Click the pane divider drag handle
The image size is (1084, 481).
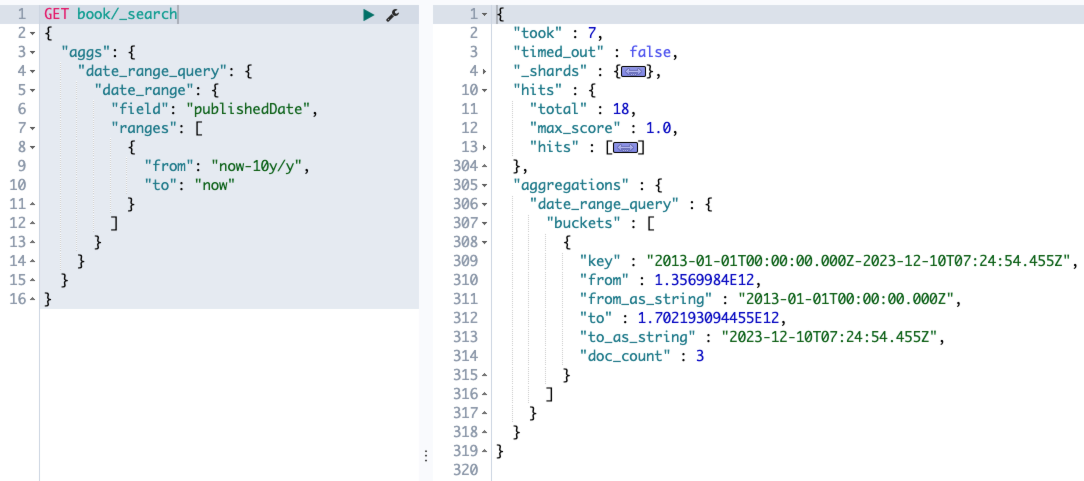(426, 455)
